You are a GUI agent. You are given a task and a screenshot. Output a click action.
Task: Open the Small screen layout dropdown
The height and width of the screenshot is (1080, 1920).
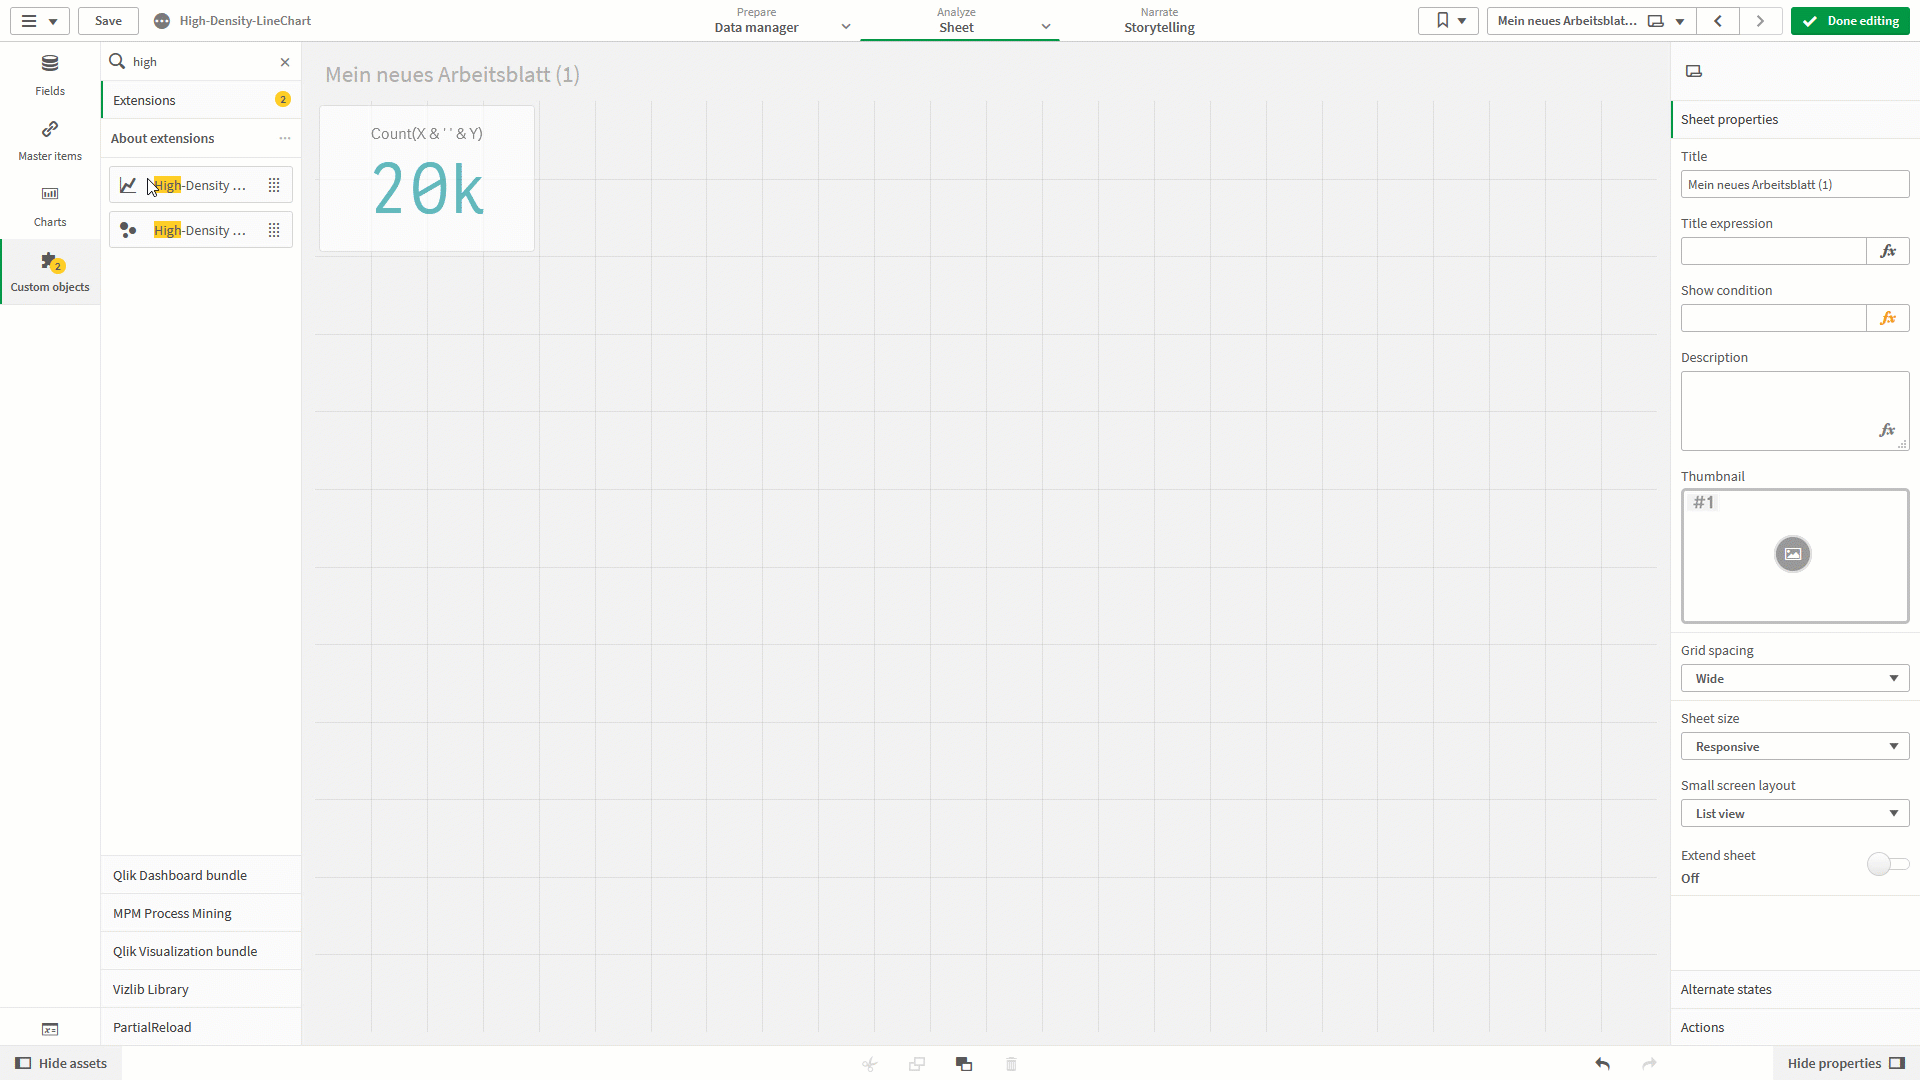[x=1793, y=813]
